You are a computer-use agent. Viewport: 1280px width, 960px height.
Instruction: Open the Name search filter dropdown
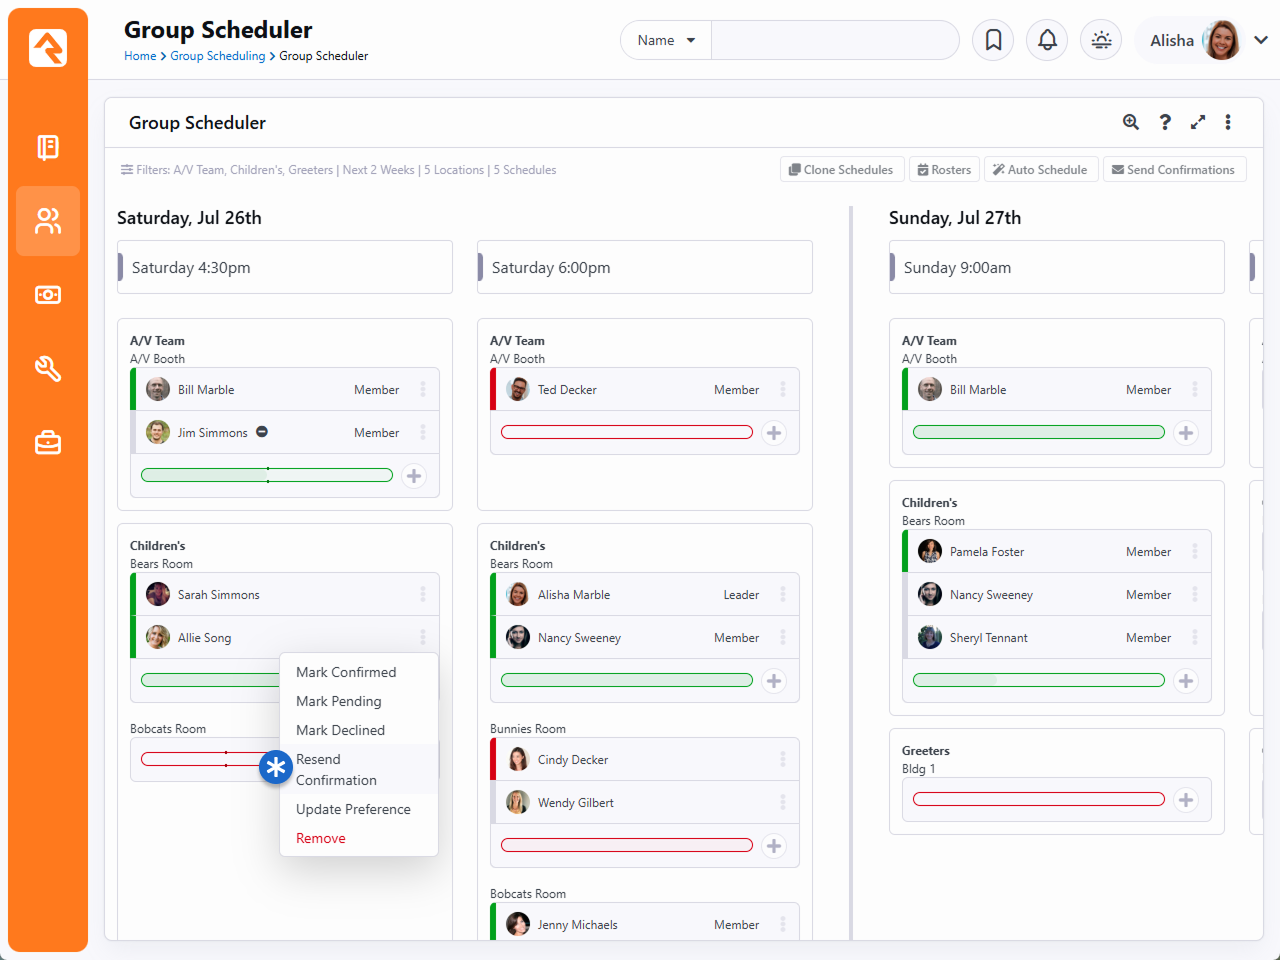coord(666,41)
